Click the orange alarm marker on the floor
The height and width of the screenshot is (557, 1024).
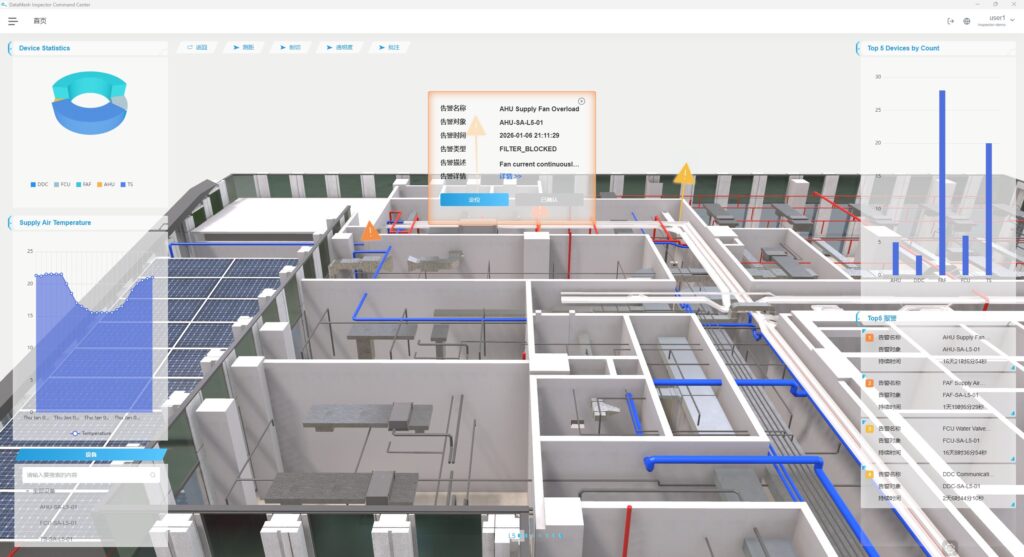tap(371, 231)
